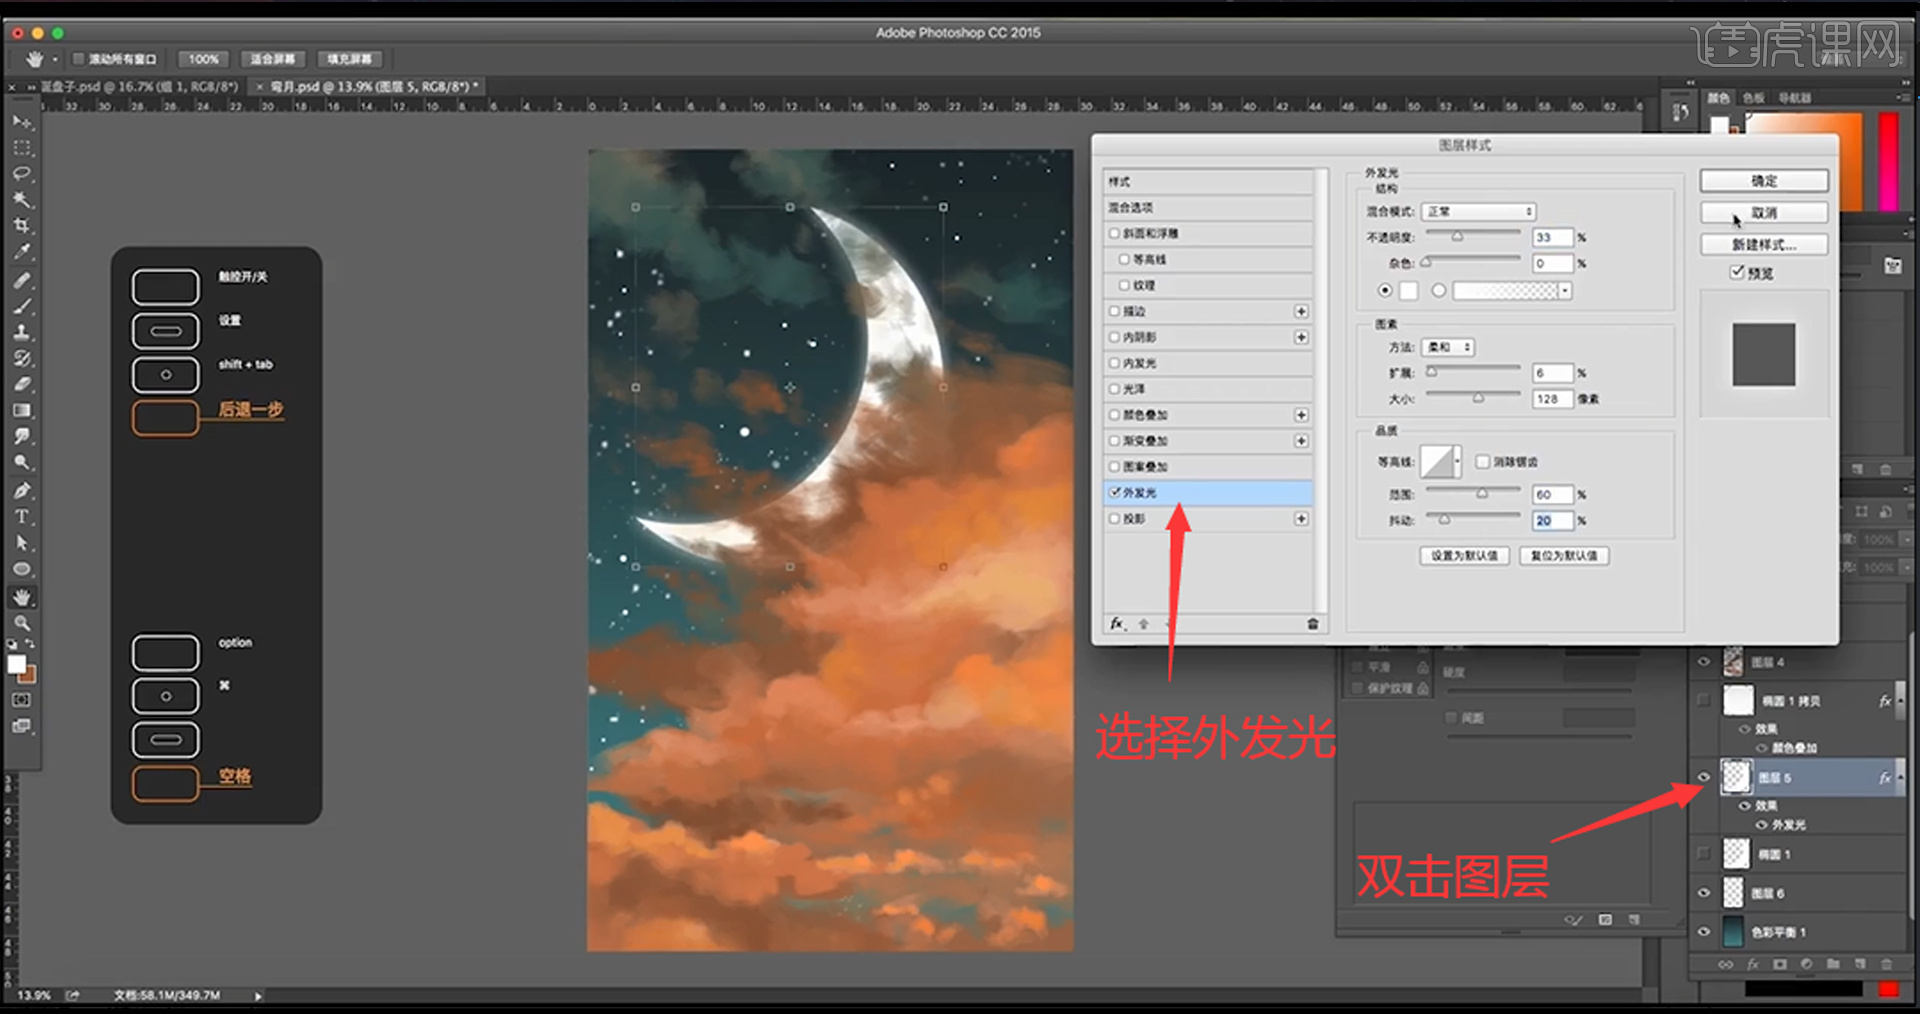Click the link layers icon in Layers panel
Image resolution: width=1920 pixels, height=1014 pixels.
pos(1725,964)
